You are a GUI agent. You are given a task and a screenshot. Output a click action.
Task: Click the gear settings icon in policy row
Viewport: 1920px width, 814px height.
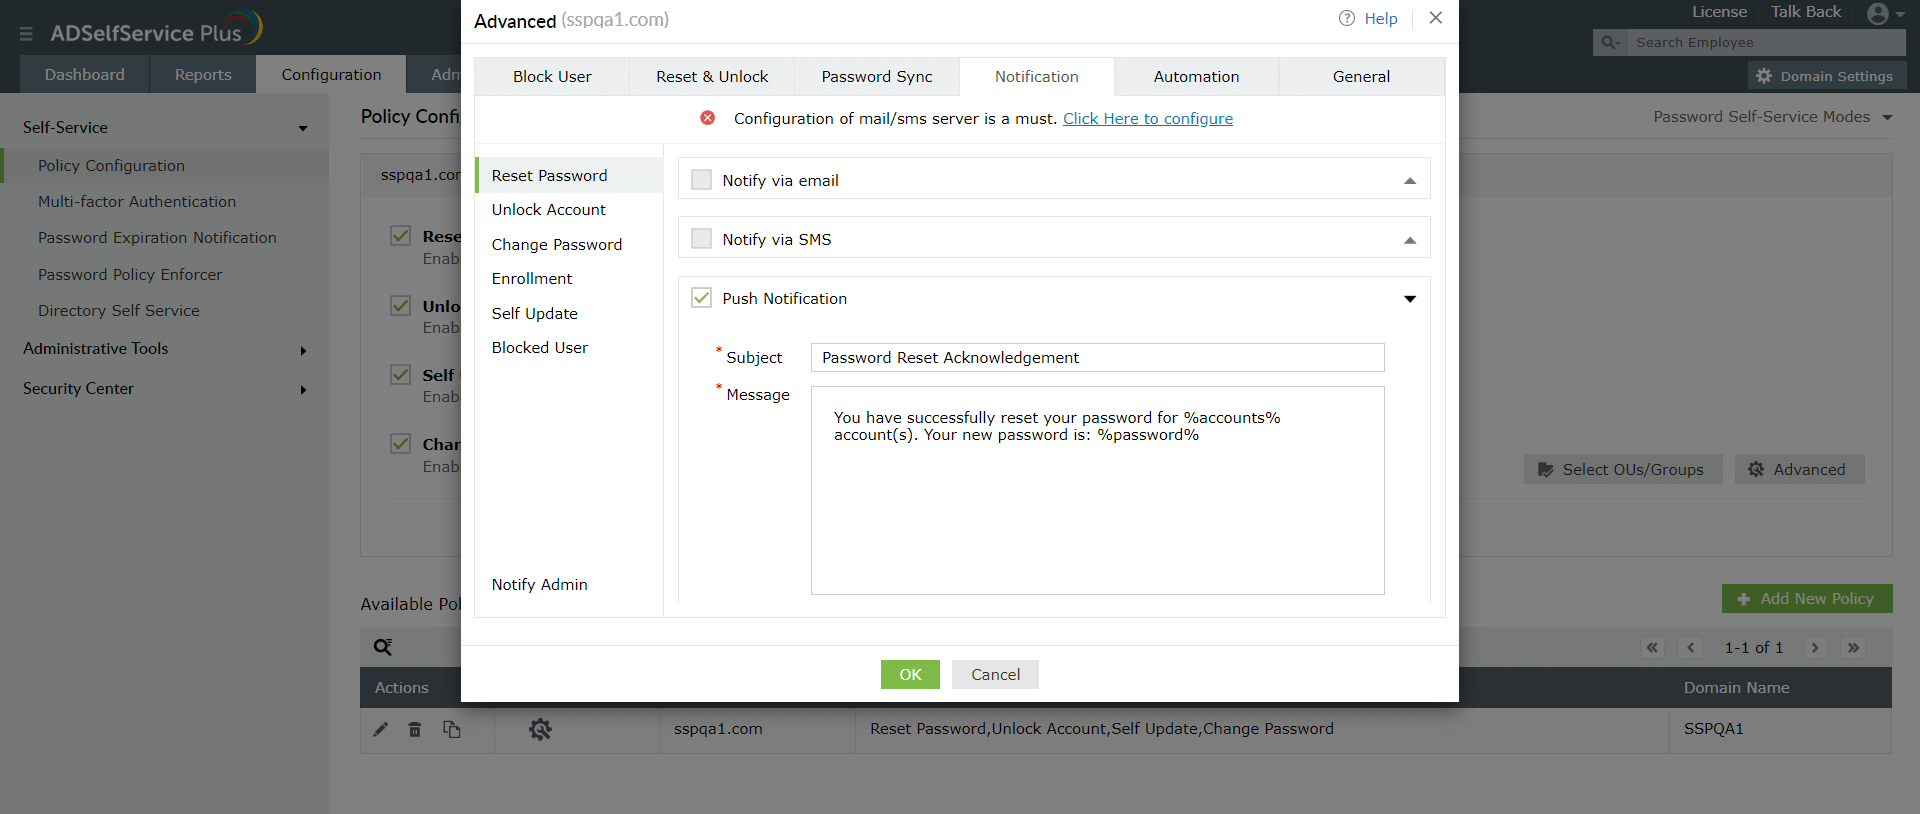pyautogui.click(x=540, y=730)
